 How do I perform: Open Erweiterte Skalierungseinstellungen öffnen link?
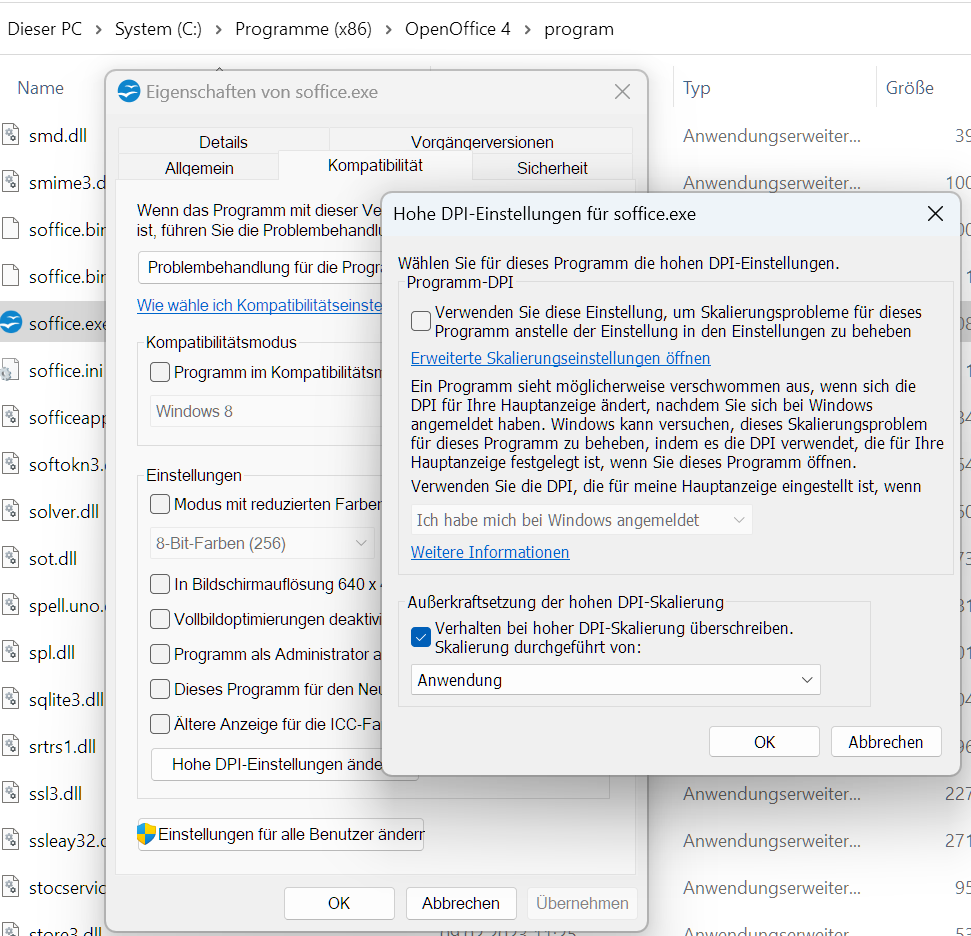(x=560, y=358)
